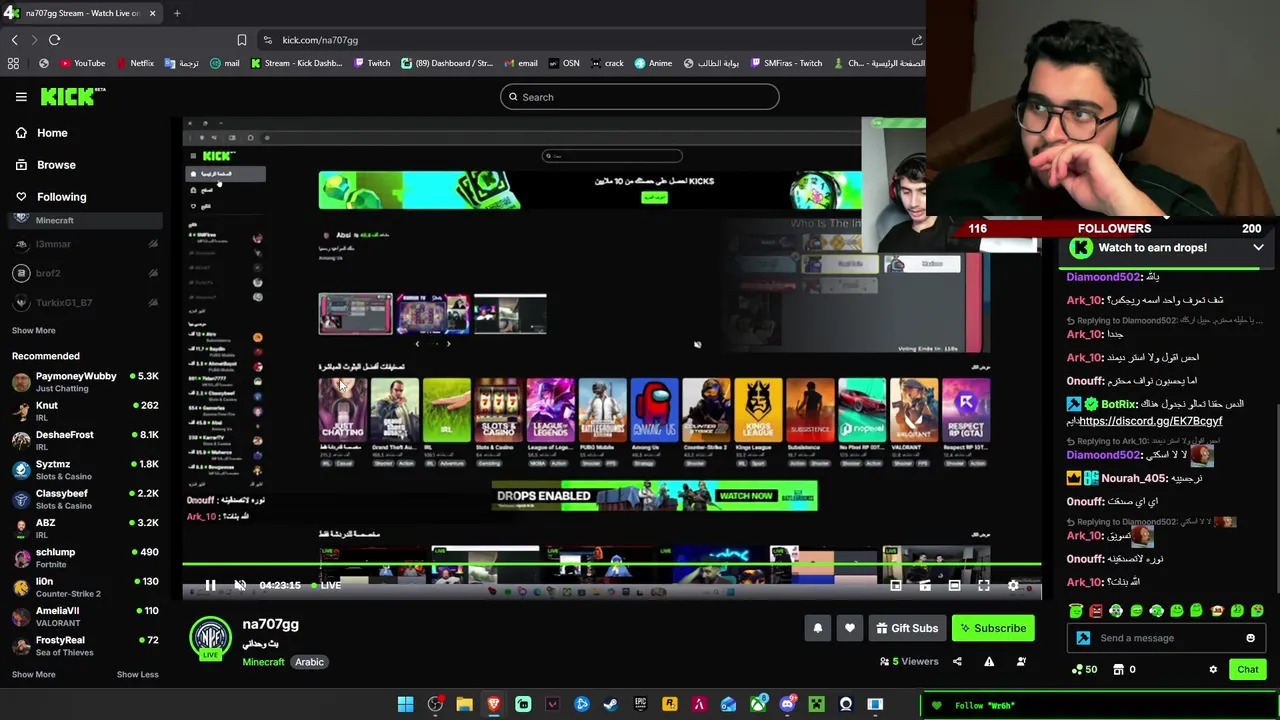Open the Minecraft category link
The height and width of the screenshot is (720, 1280).
click(263, 662)
